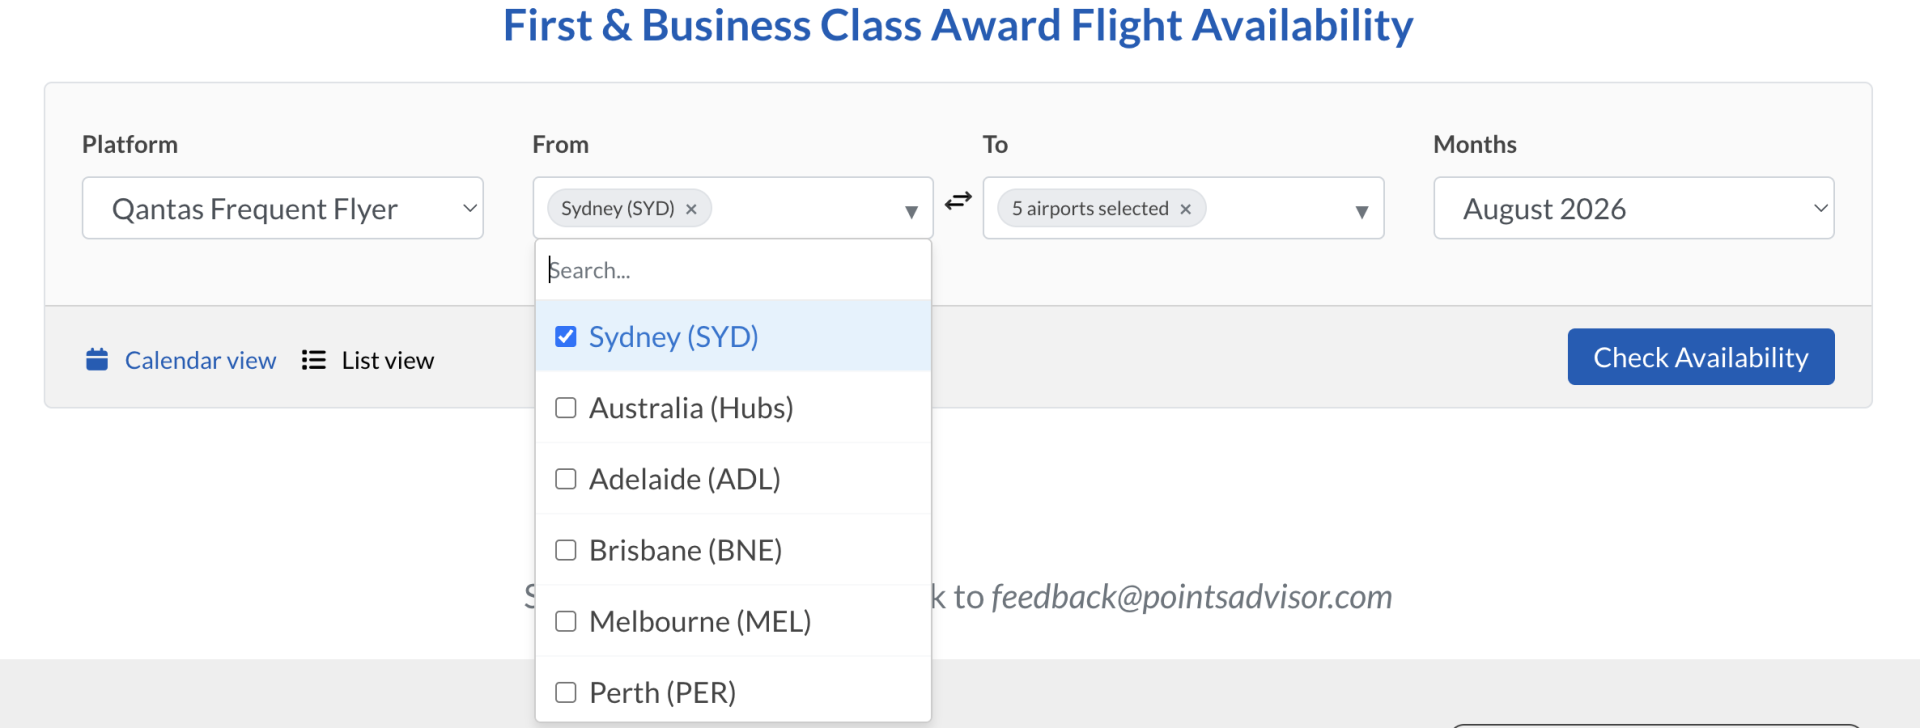This screenshot has width=1920, height=728.
Task: Switch to Calendar view
Action: point(200,360)
